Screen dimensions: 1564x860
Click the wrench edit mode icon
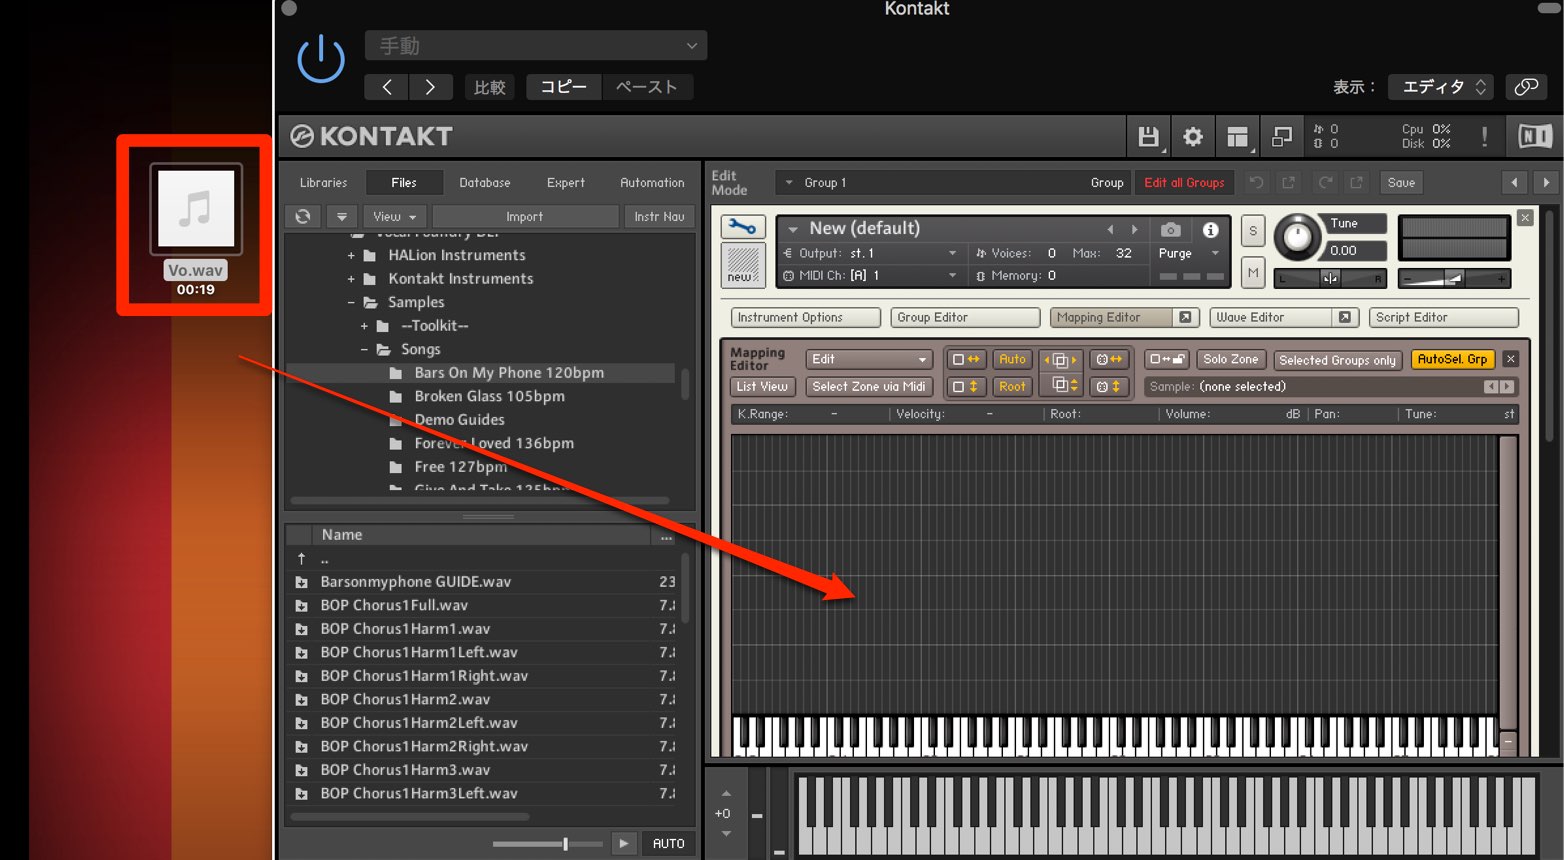tap(743, 227)
